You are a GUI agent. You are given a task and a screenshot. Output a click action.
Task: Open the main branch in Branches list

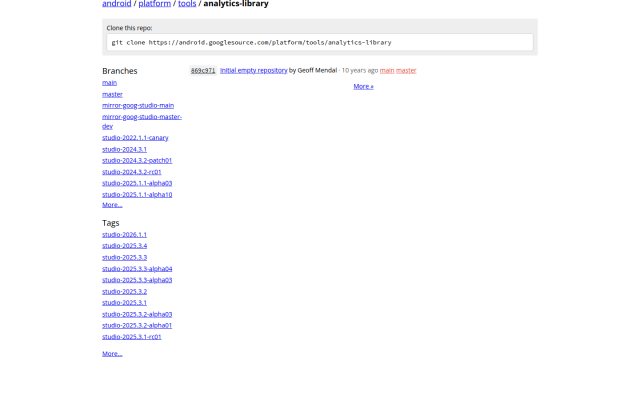point(109,83)
